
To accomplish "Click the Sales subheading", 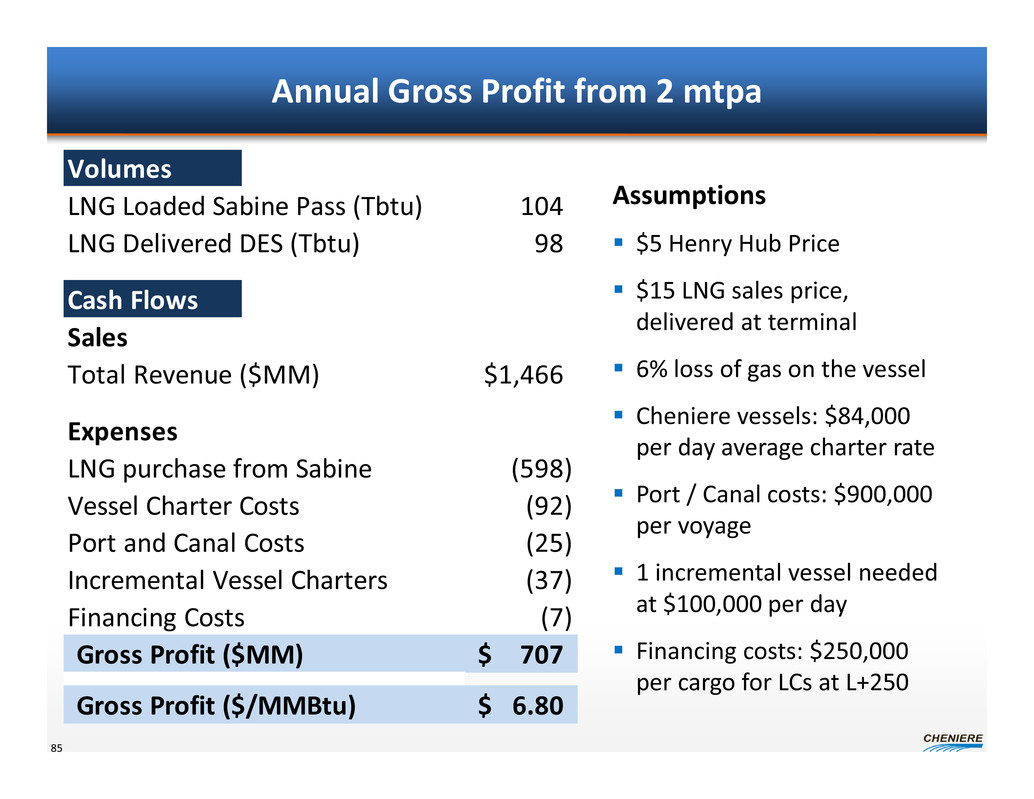I will pyautogui.click(x=97, y=338).
